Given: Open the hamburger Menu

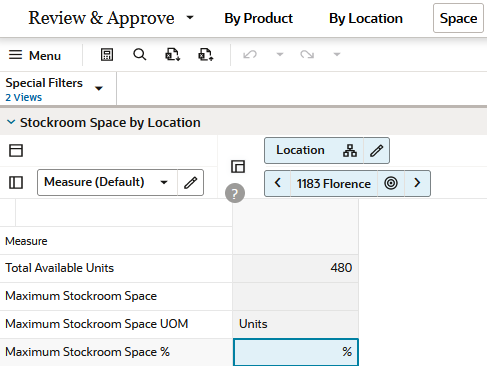Looking at the screenshot, I should point(35,55).
